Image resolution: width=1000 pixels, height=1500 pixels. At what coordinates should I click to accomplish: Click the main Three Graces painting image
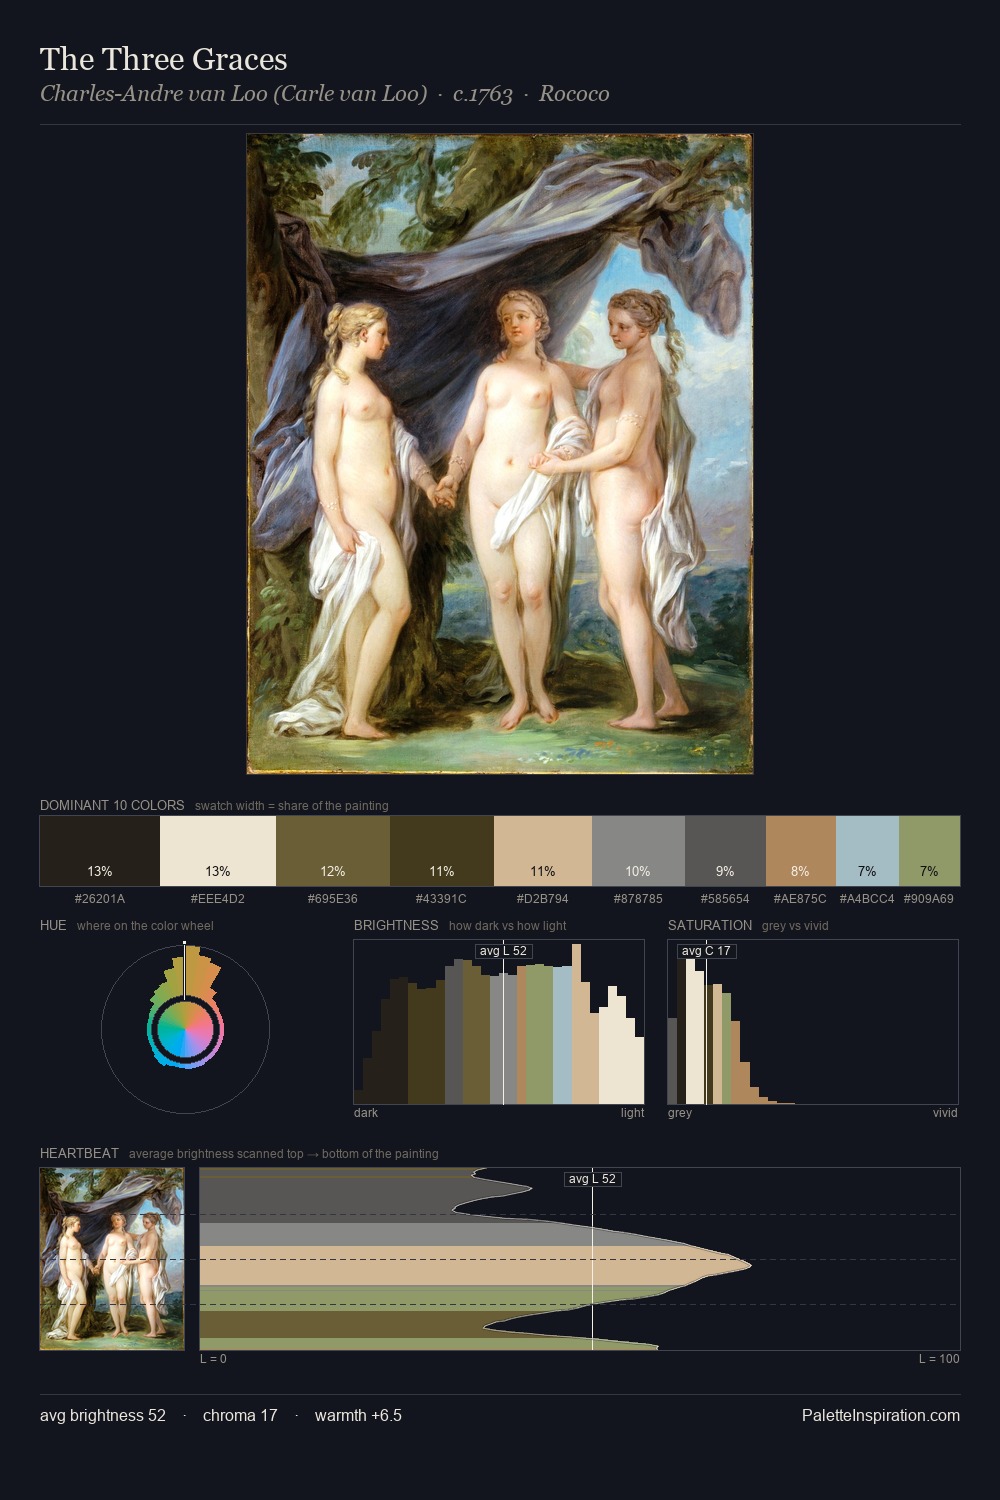pyautogui.click(x=500, y=454)
